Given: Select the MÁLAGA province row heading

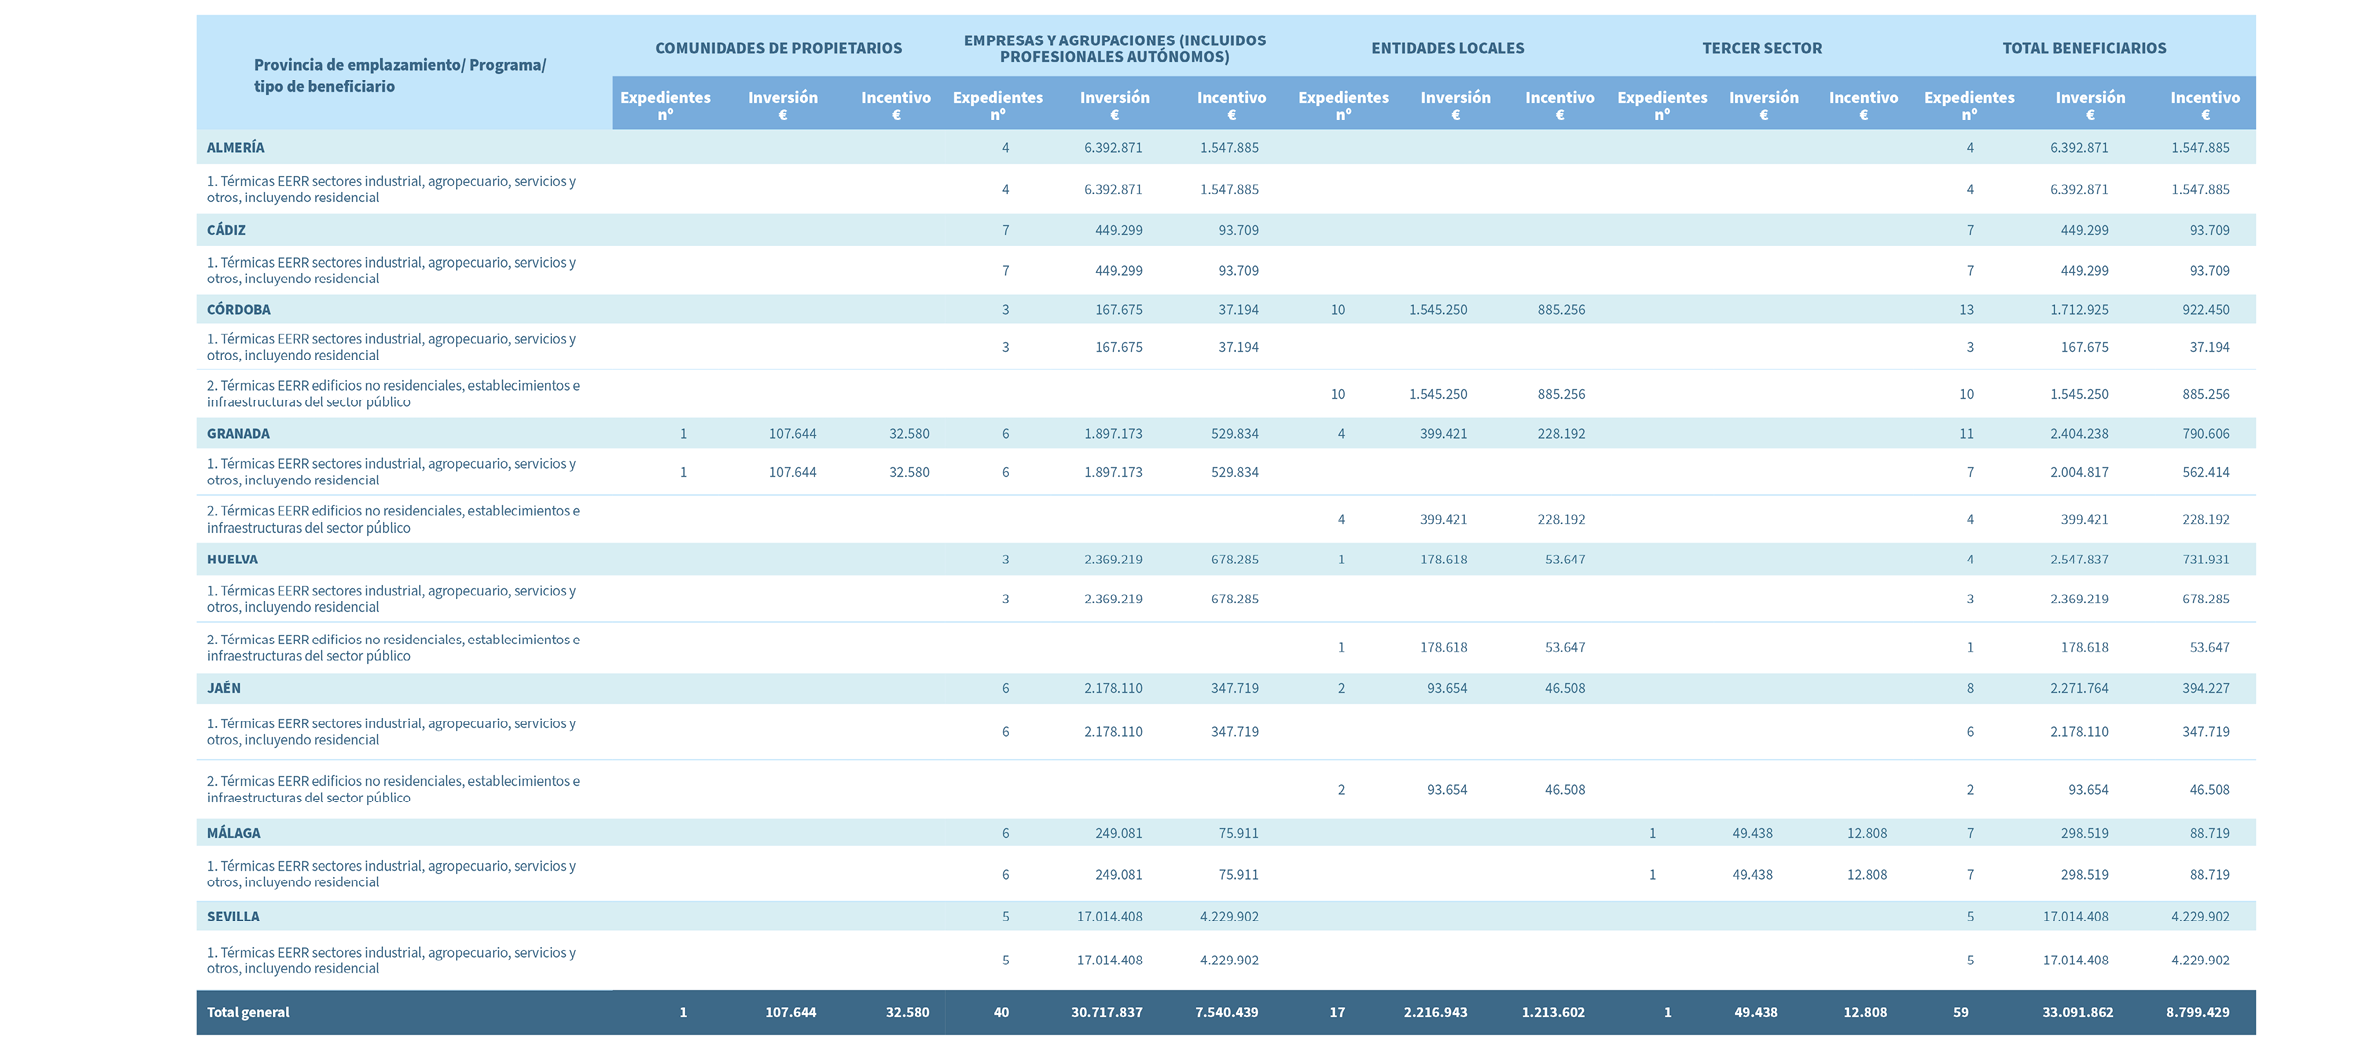Looking at the screenshot, I should coord(233,832).
